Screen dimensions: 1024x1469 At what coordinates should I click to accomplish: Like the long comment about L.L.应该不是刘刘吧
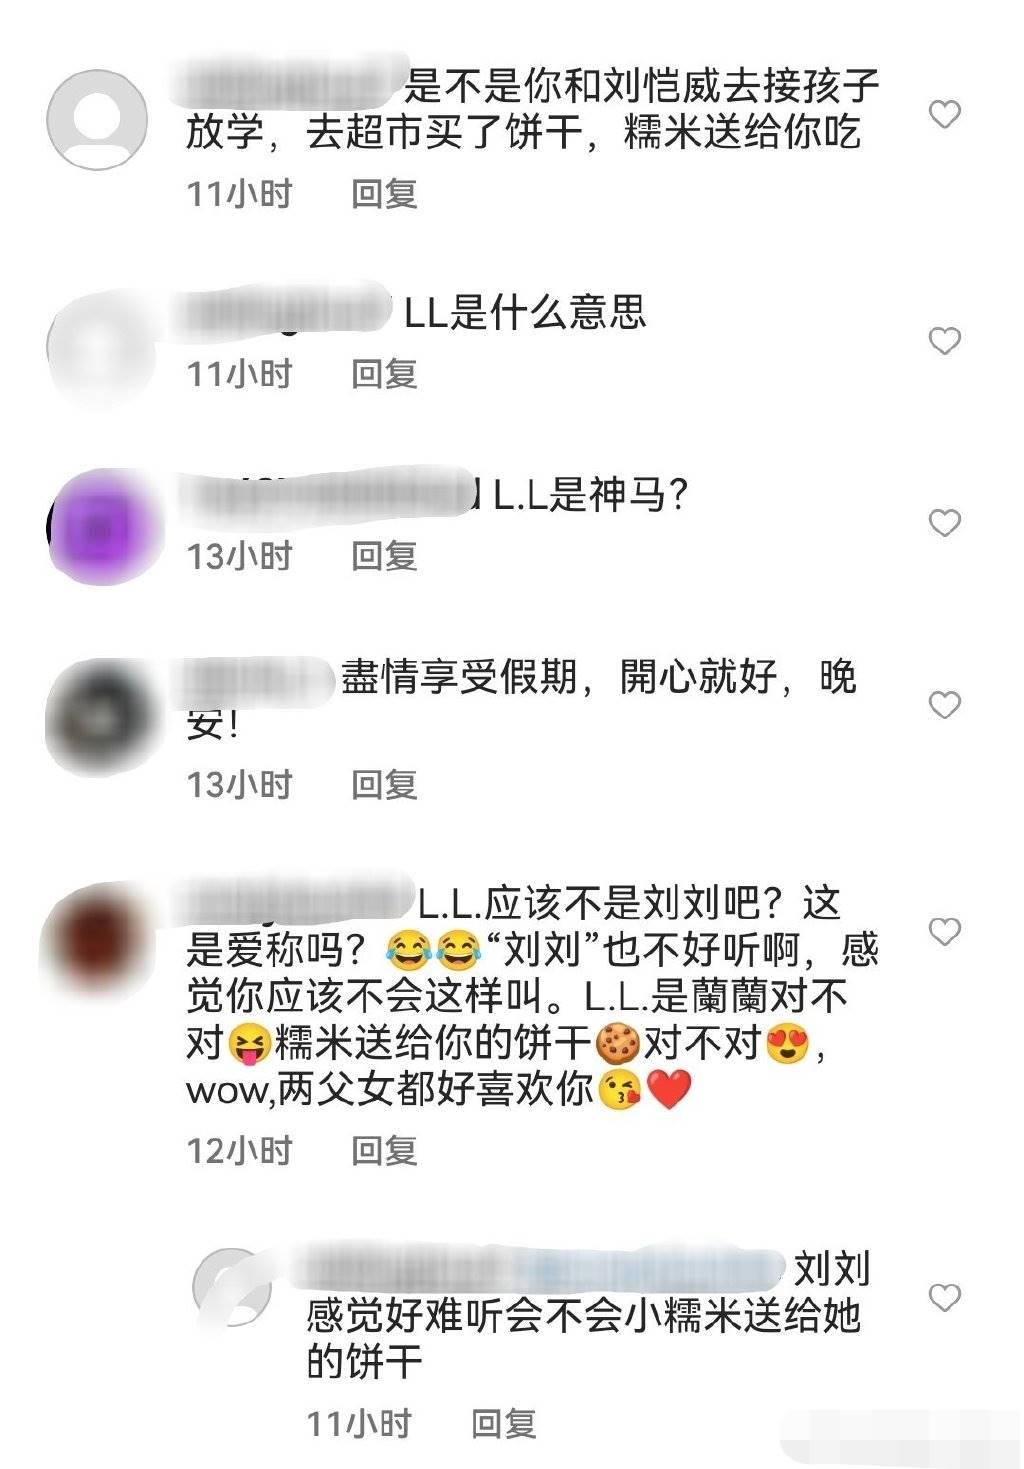click(x=944, y=932)
